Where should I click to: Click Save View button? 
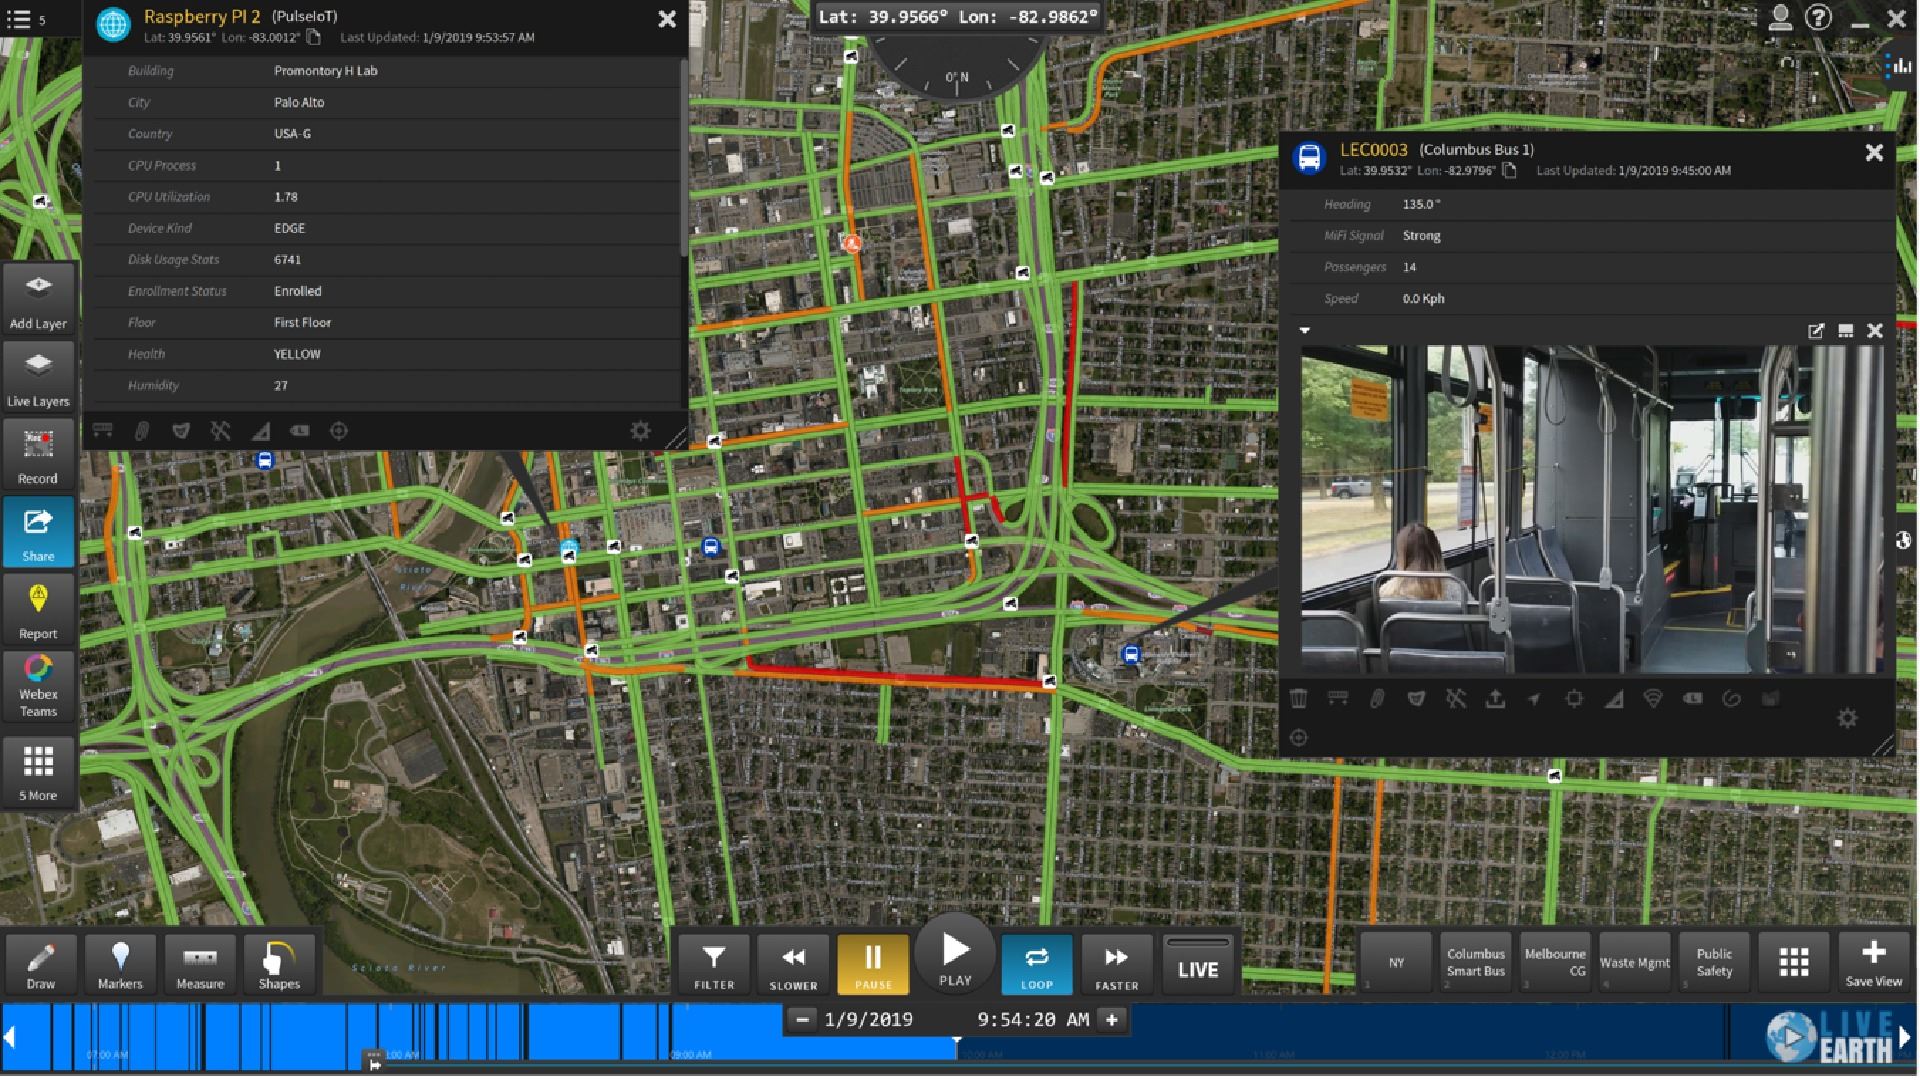click(x=1873, y=962)
